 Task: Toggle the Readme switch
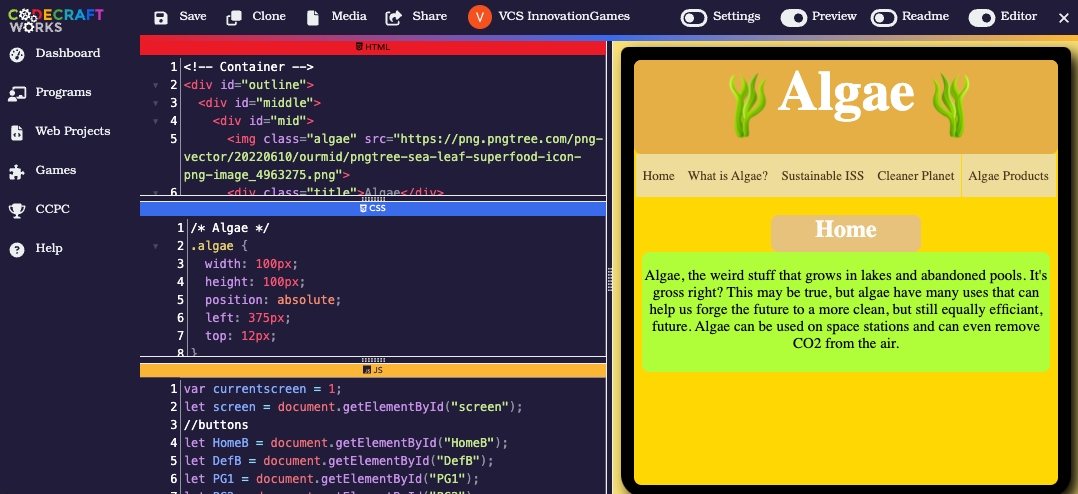883,18
